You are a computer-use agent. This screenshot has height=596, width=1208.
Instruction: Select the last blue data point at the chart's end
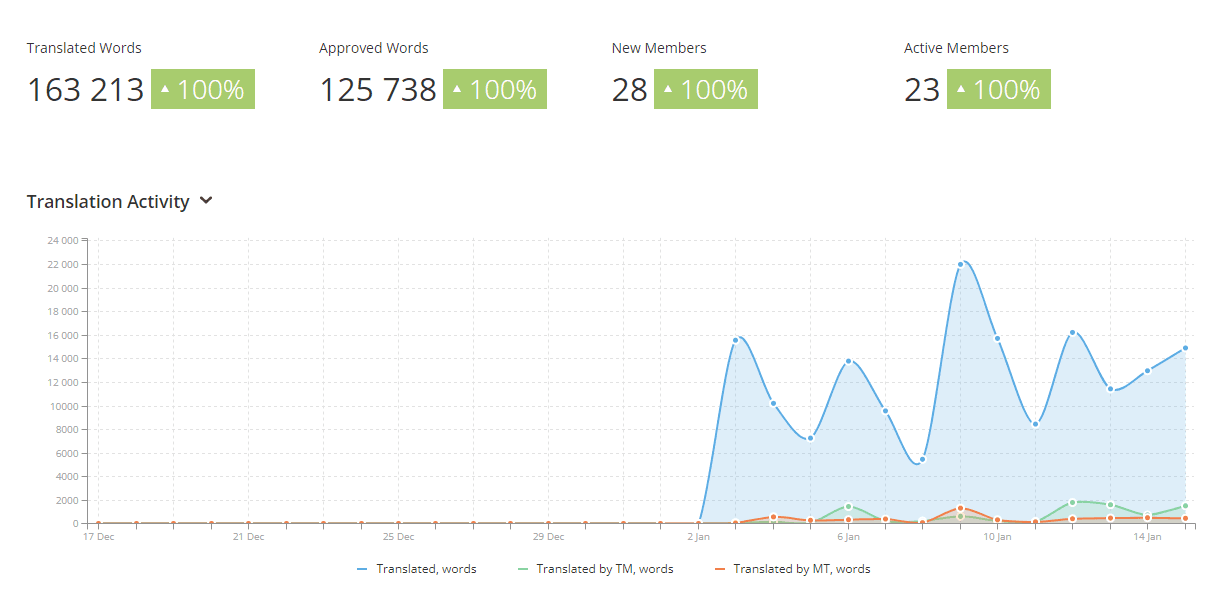tap(1185, 348)
